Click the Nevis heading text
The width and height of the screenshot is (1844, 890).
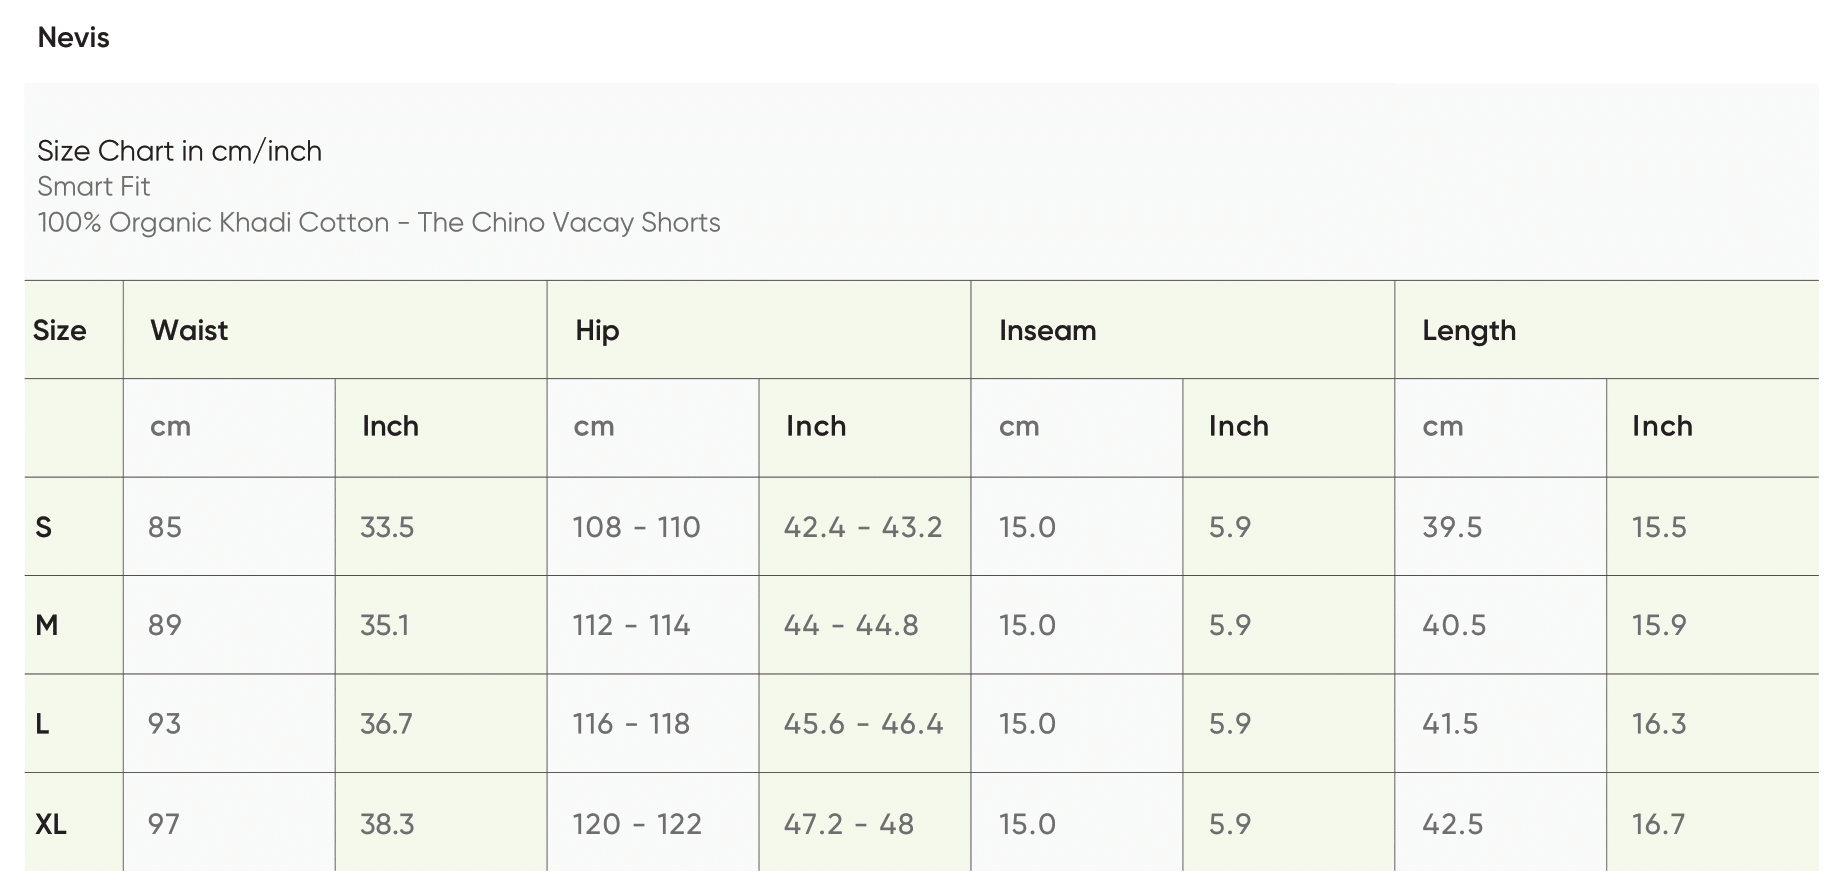click(x=73, y=38)
